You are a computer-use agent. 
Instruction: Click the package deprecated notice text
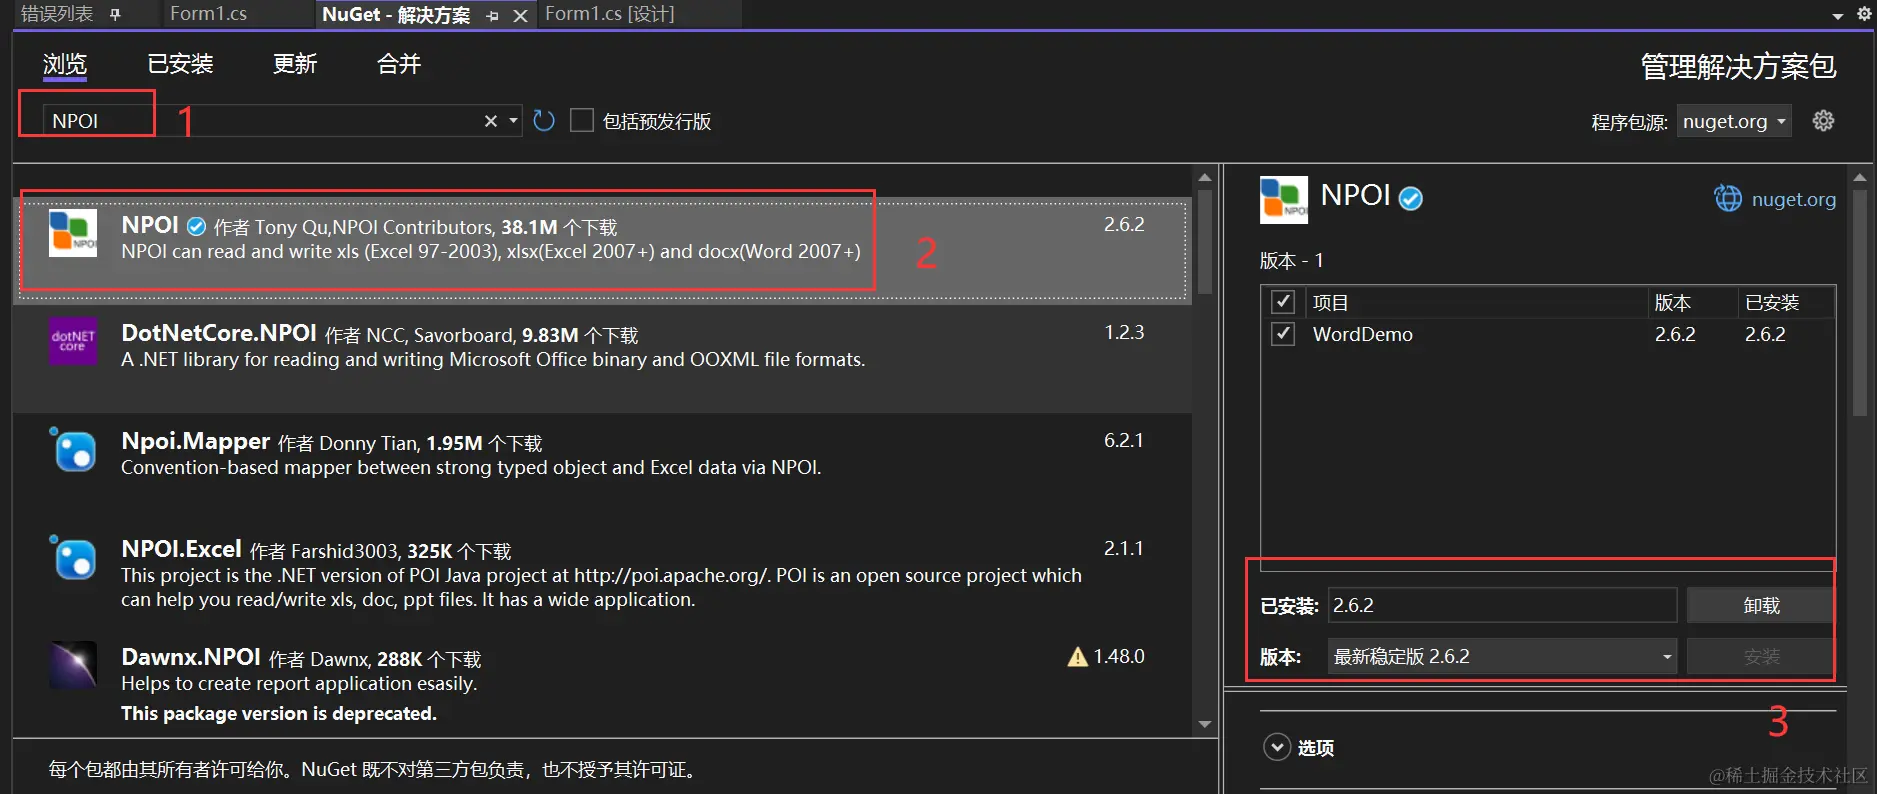point(279,713)
